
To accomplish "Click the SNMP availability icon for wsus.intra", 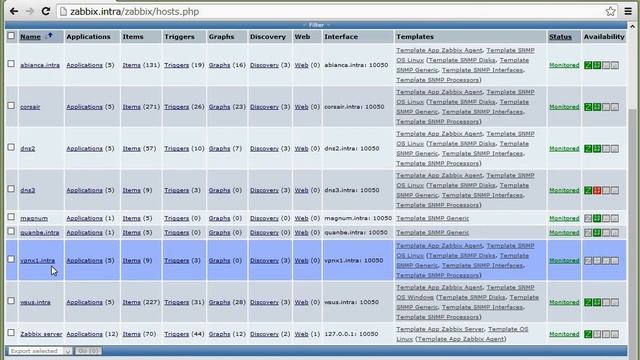I will (597, 302).
